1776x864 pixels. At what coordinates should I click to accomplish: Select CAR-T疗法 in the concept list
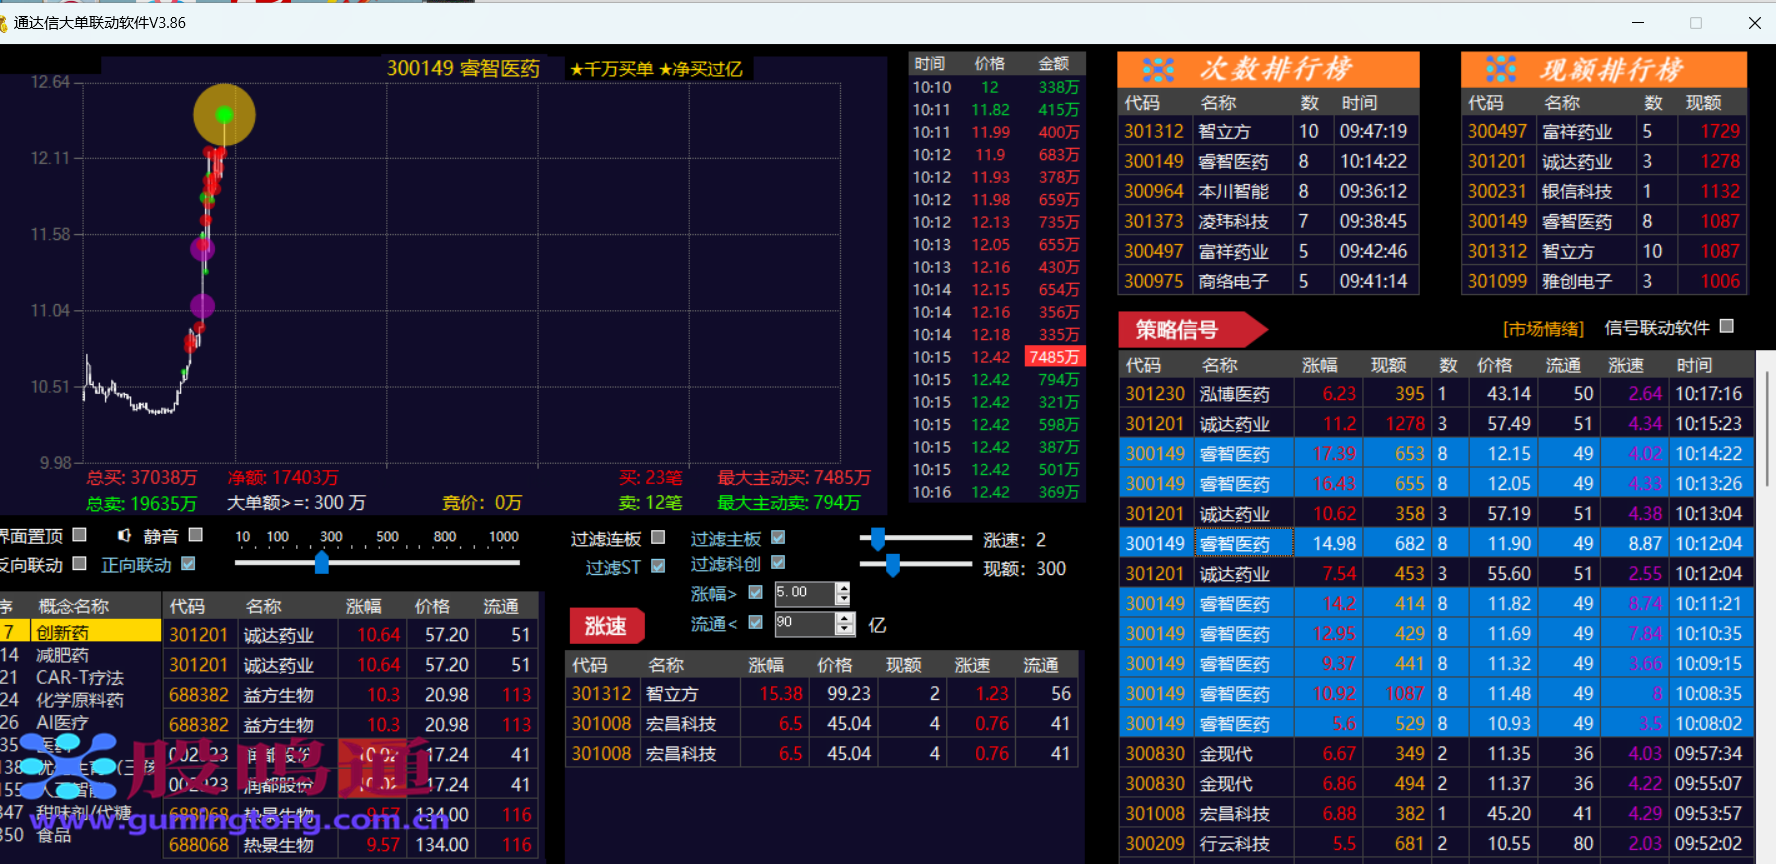coord(80,677)
